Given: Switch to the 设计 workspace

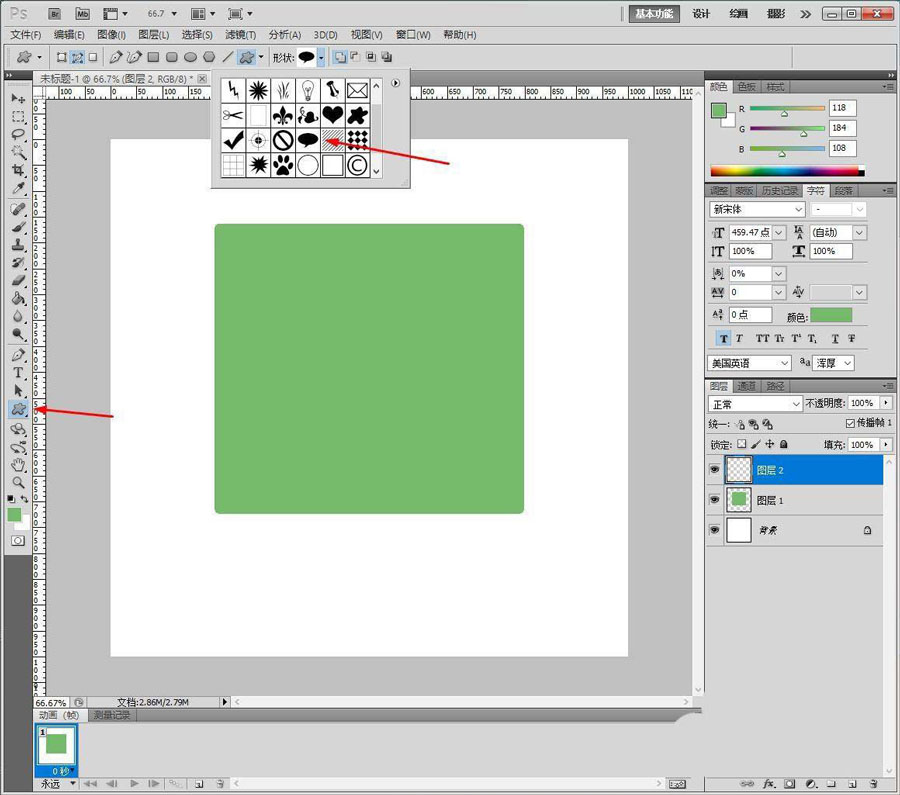Looking at the screenshot, I should (x=702, y=14).
